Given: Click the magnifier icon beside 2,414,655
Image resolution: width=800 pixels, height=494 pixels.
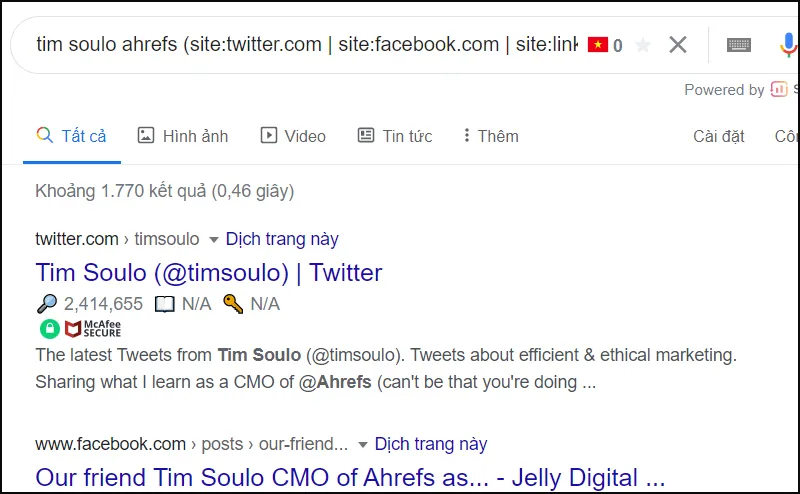Looking at the screenshot, I should click(47, 304).
